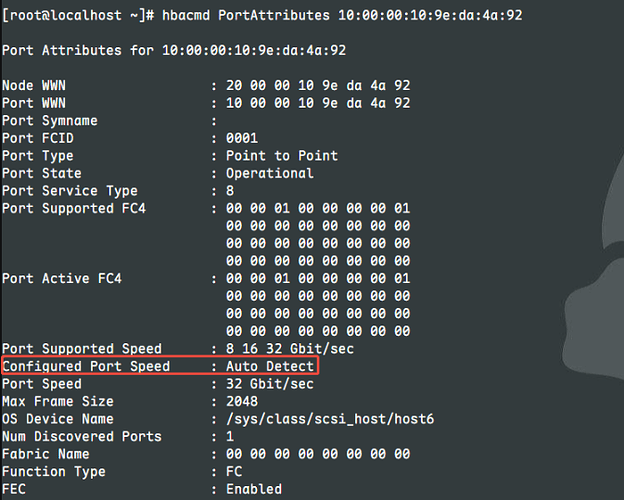Image resolution: width=624 pixels, height=500 pixels.
Task: Click the Port FCID value 0001
Action: [x=241, y=138]
